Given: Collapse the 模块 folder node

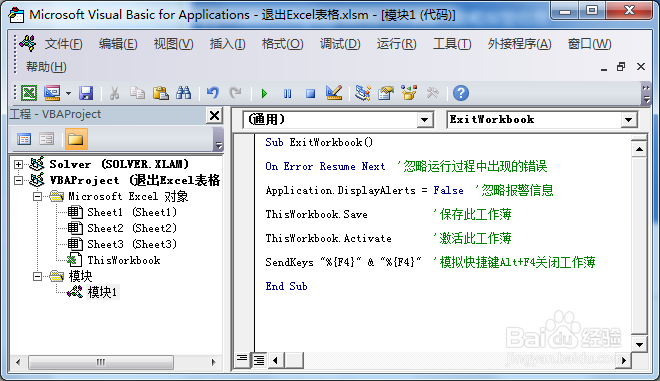Looking at the screenshot, I should [37, 276].
